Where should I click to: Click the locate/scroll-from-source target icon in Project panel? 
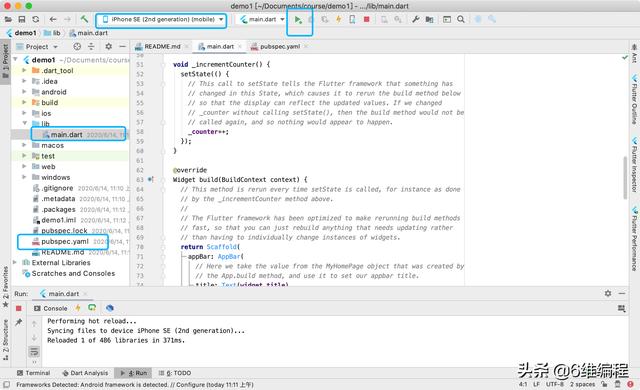[x=77, y=47]
